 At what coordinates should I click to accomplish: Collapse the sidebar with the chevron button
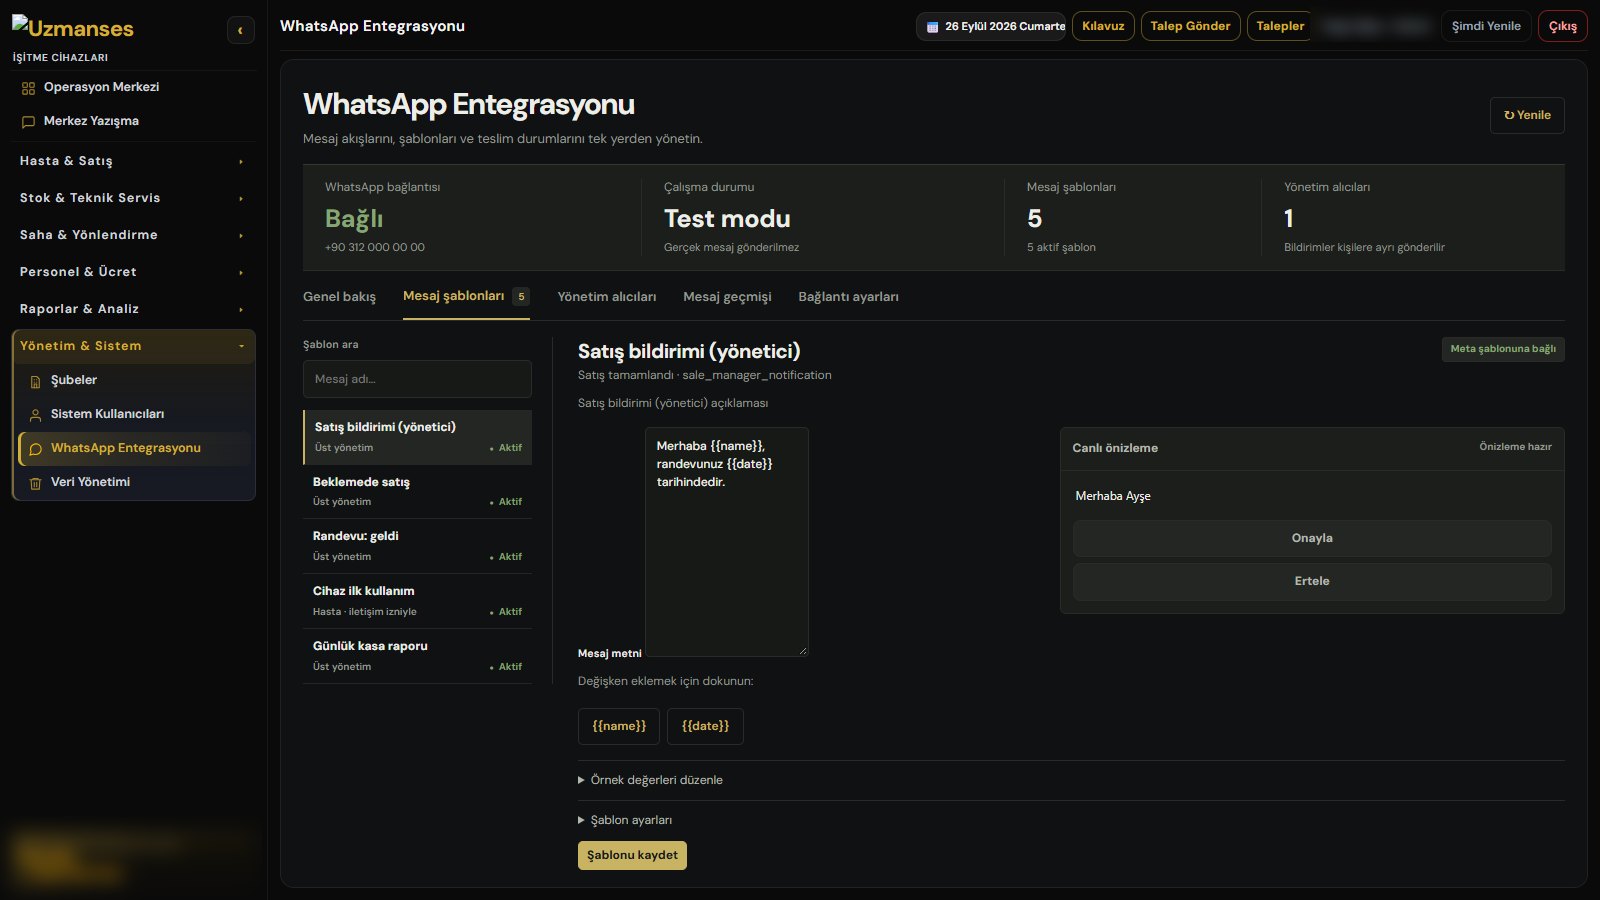pyautogui.click(x=240, y=30)
